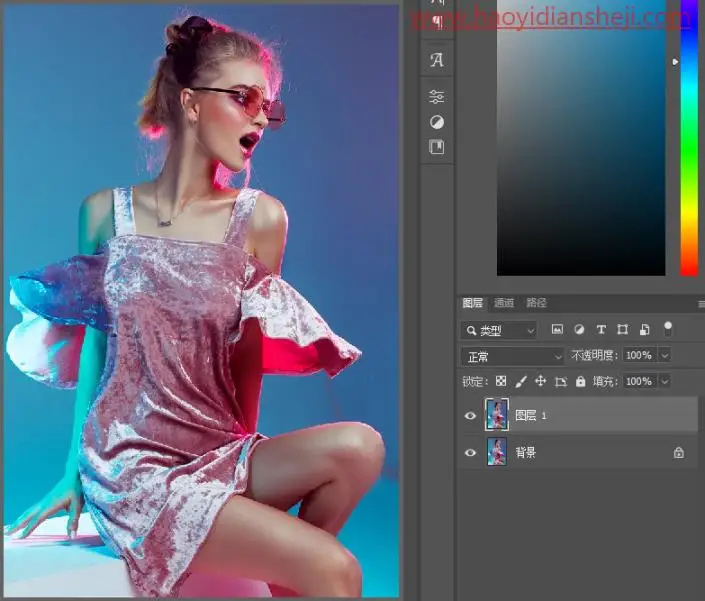Open the Libraries panel icon

click(437, 147)
